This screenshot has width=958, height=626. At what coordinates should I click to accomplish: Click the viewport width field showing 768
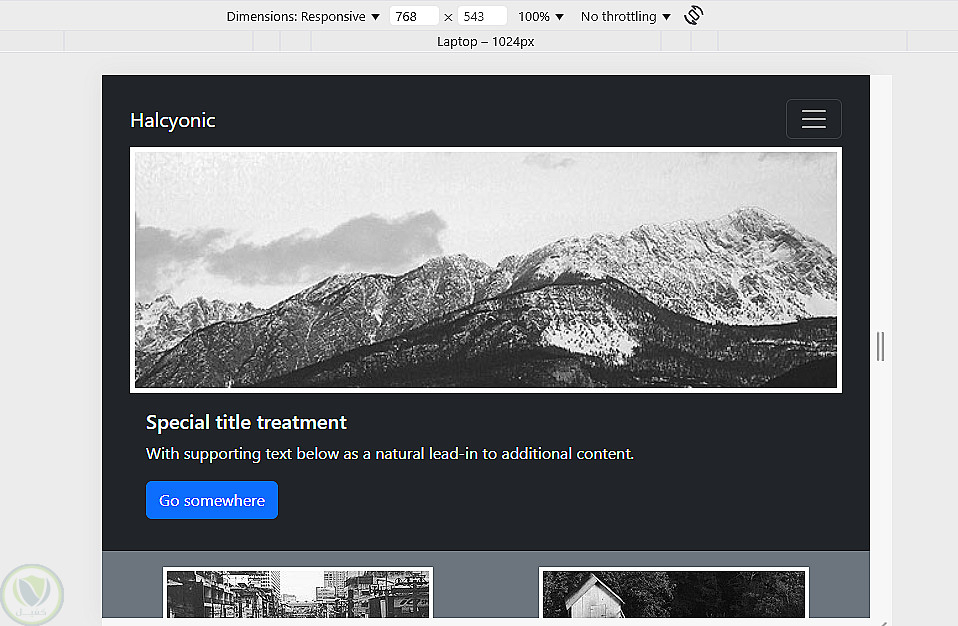[x=414, y=16]
